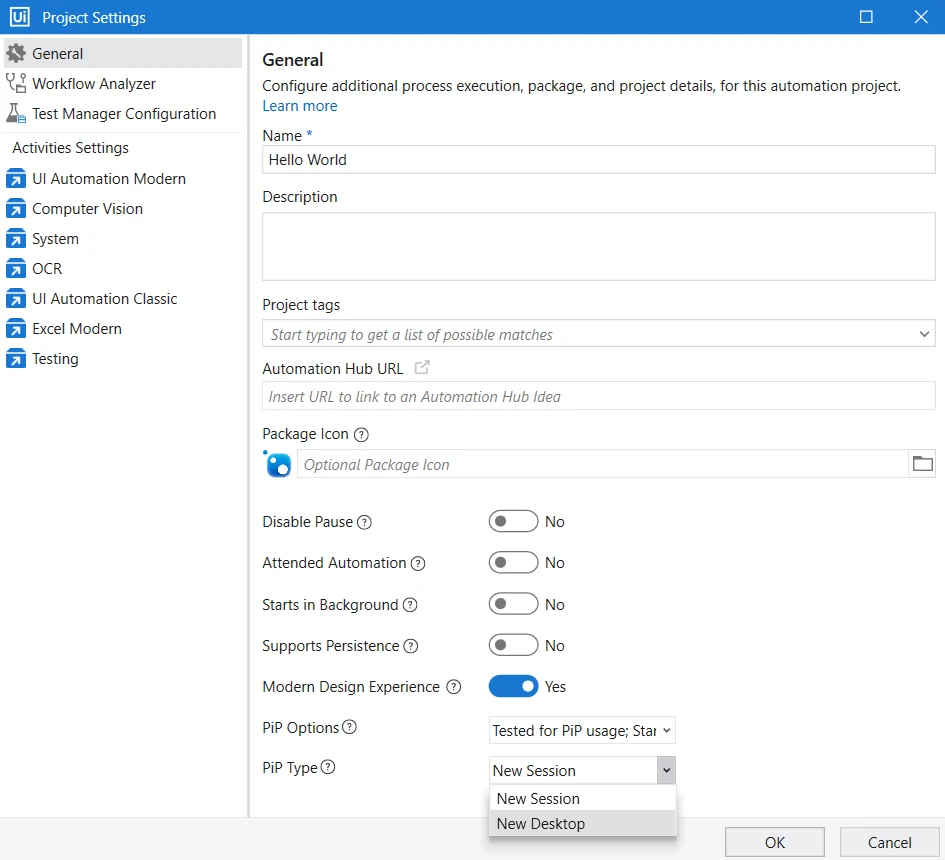Open UI Automation Modern settings
Screen dimensions: 945x860
123,178
